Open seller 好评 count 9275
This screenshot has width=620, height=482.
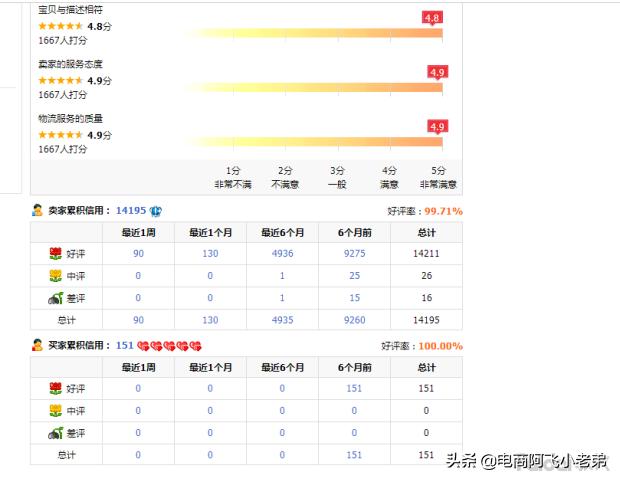pyautogui.click(x=355, y=253)
